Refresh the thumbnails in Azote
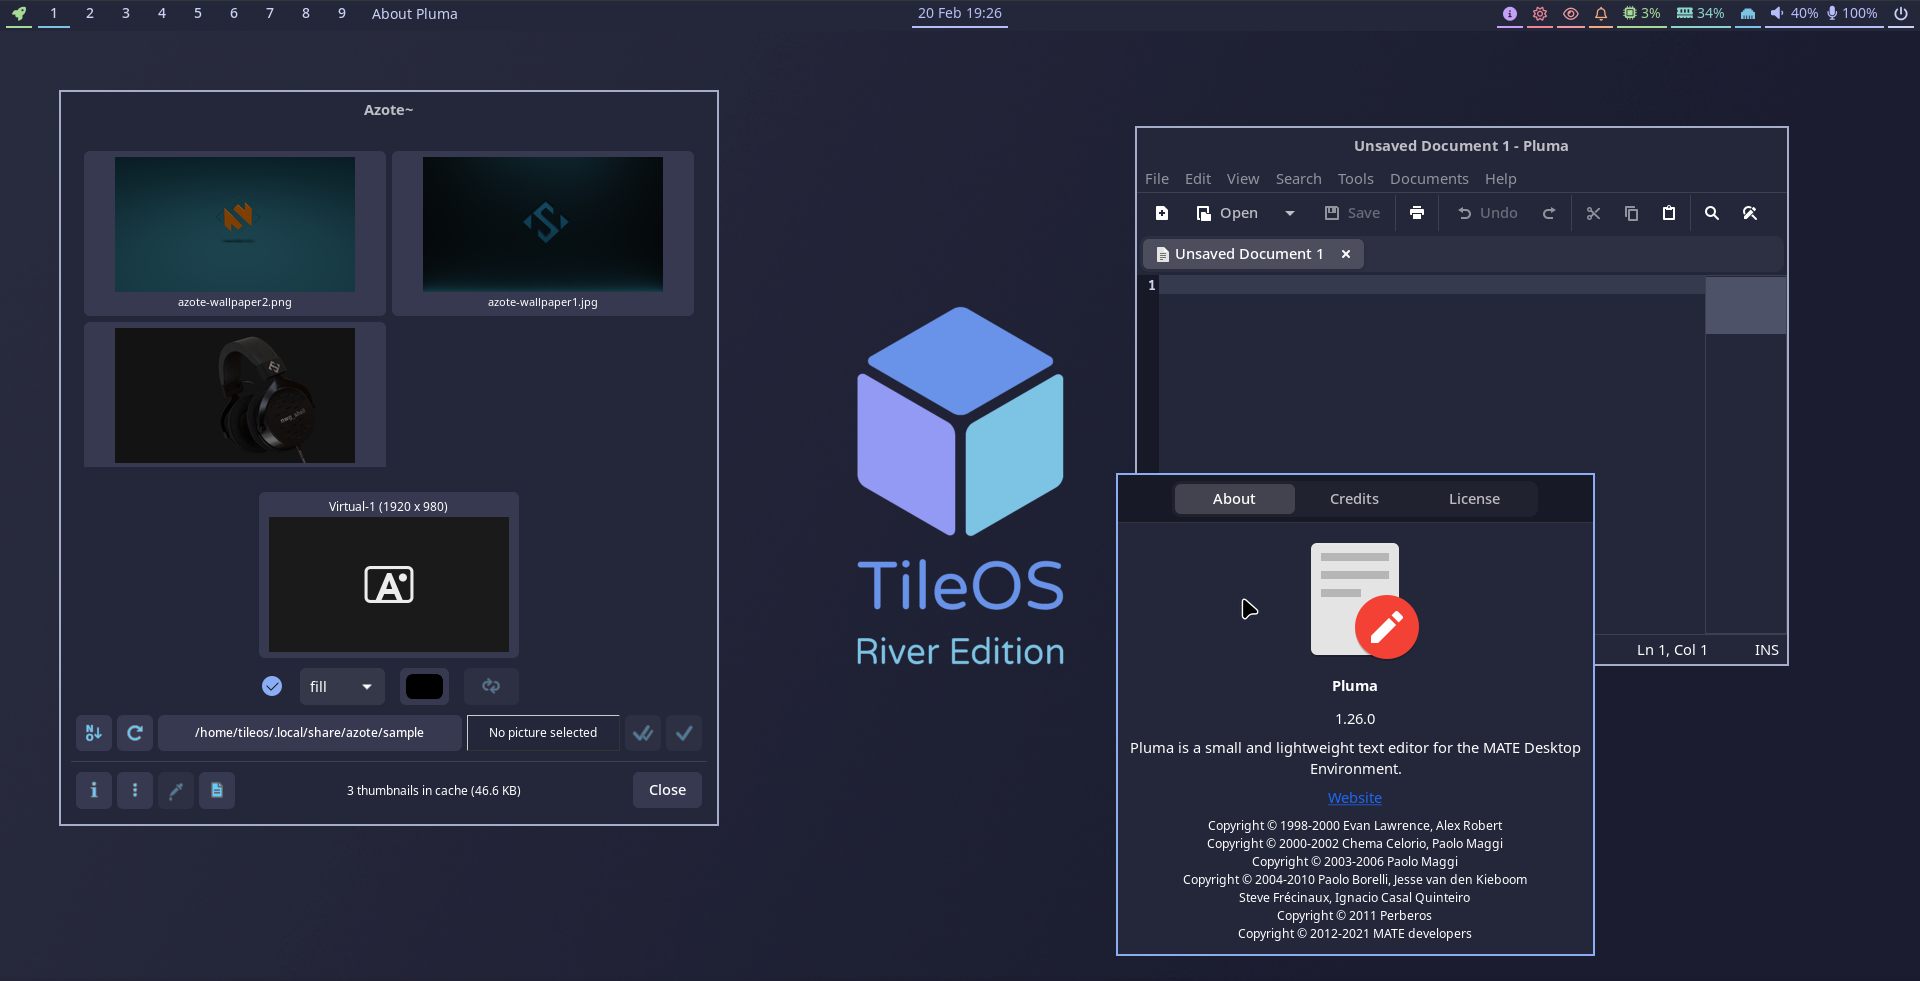1920x981 pixels. click(135, 733)
